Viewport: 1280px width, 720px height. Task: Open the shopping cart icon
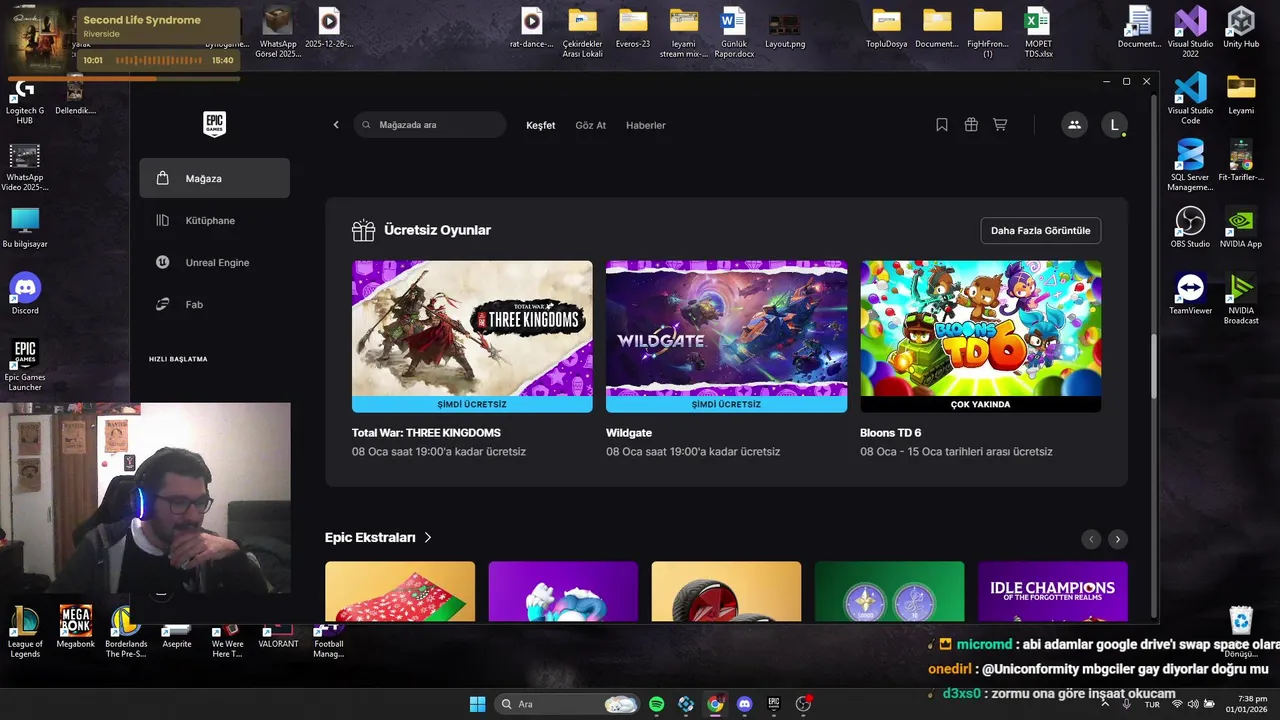point(1000,125)
